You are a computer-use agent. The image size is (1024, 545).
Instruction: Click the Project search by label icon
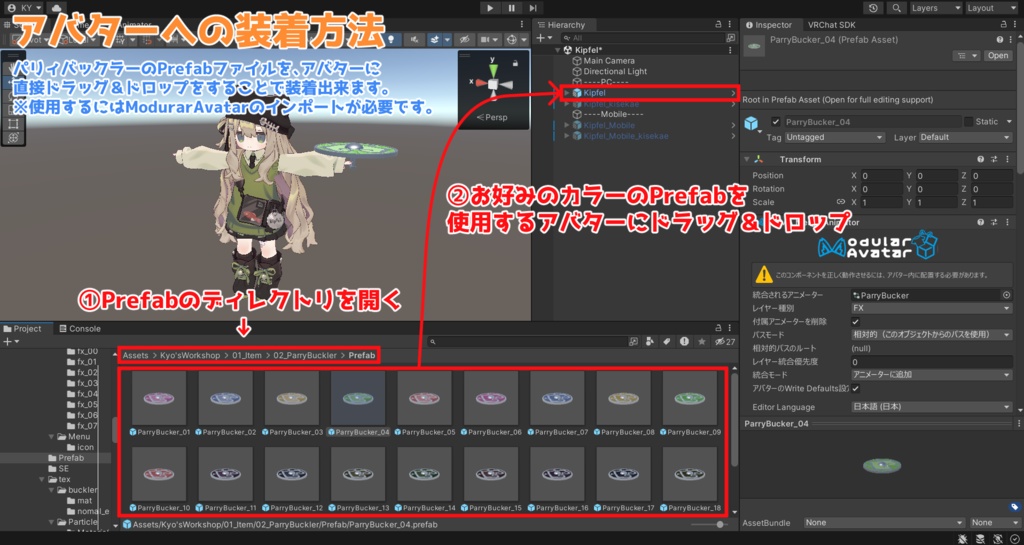(667, 341)
